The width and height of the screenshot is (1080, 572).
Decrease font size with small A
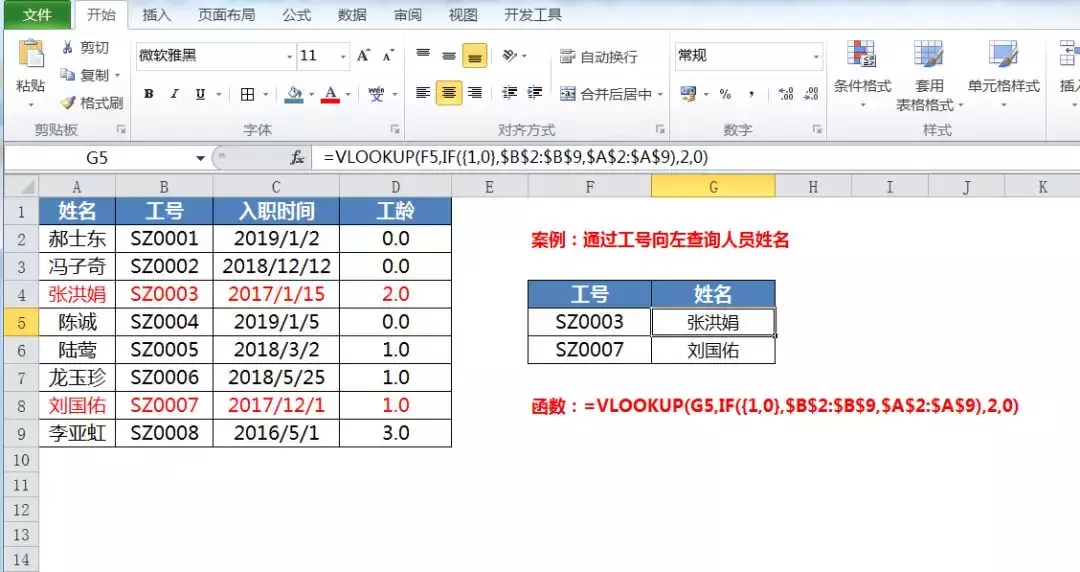pos(388,56)
